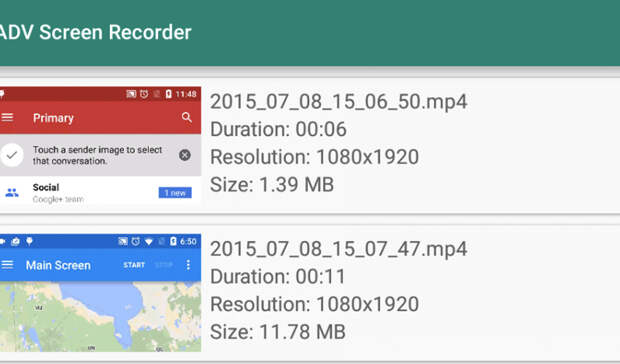Click the blue 1 new badge
The image size is (620, 364).
click(x=175, y=192)
